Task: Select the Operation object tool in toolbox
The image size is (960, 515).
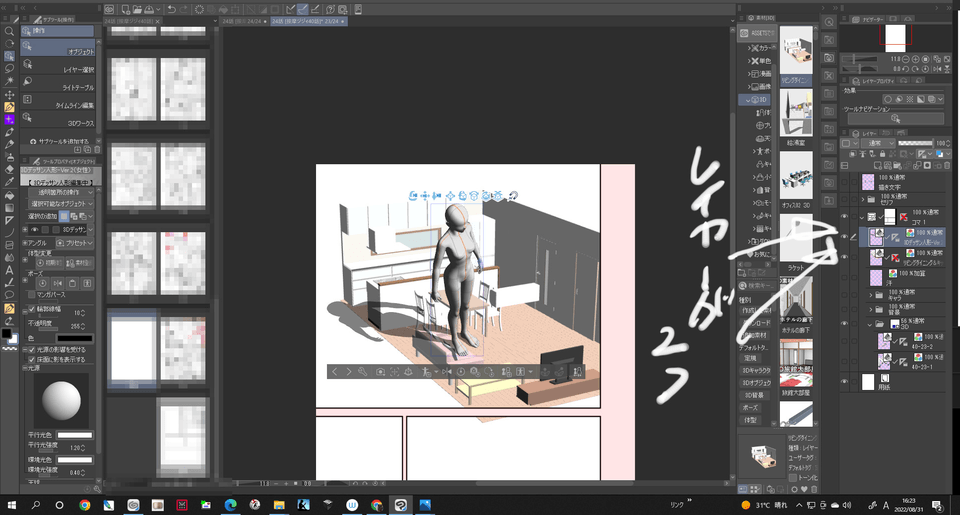Action: 9,56
